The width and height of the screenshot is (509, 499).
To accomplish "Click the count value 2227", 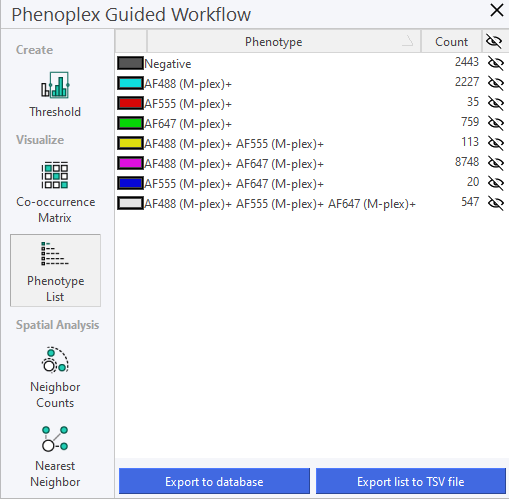I will (467, 82).
